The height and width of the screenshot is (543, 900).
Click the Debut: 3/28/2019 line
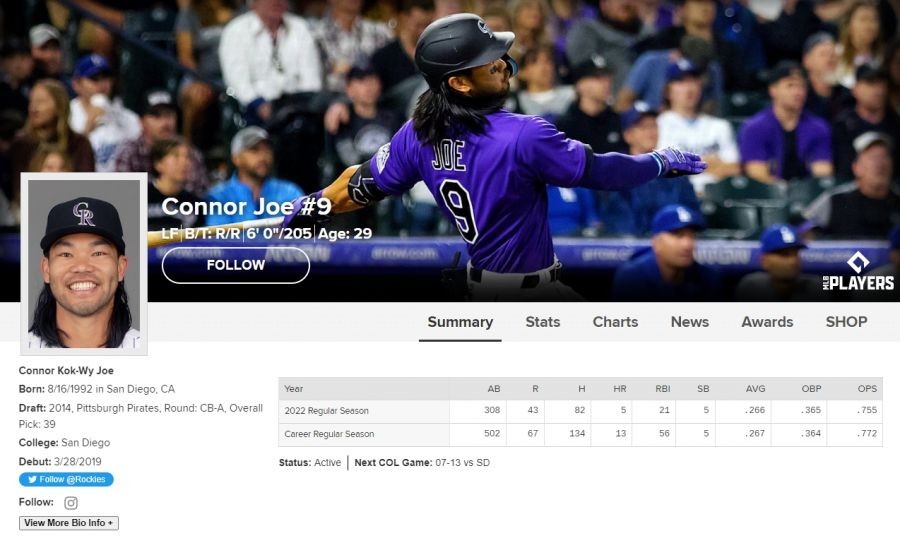tap(60, 461)
